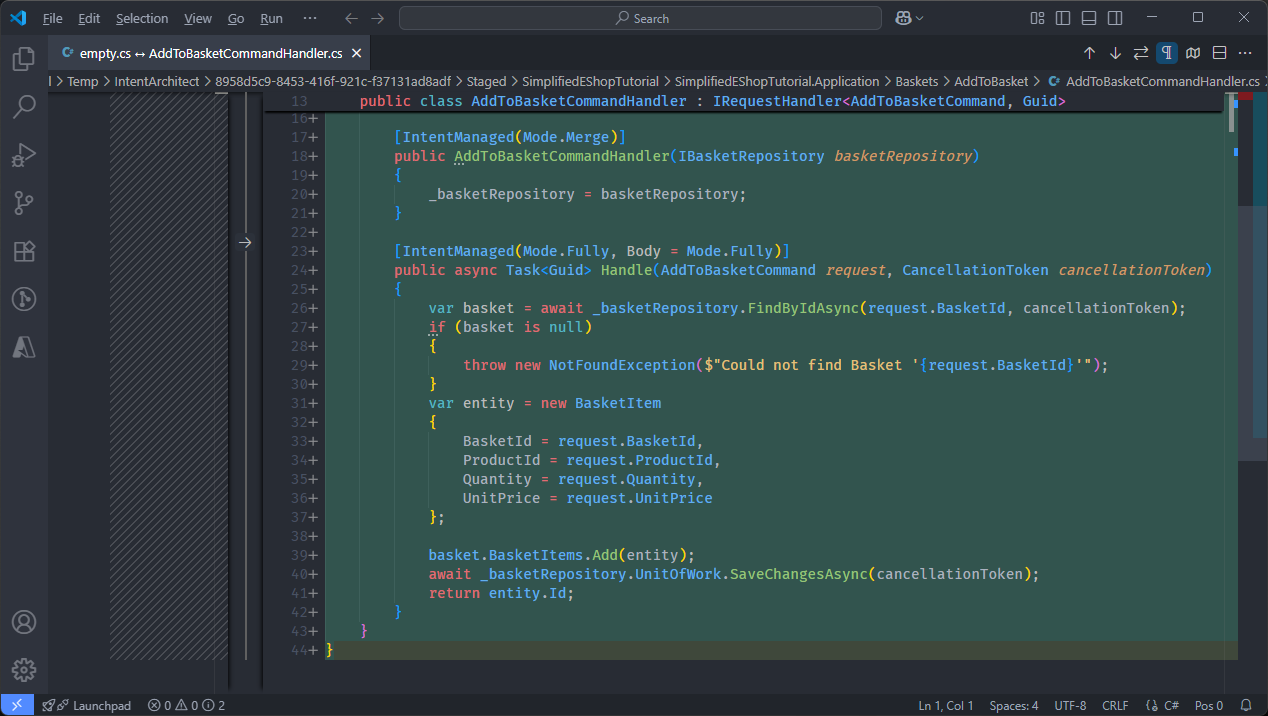Change indentation via Spaces: 4
Viewport: 1268px width, 716px height.
tap(1014, 705)
